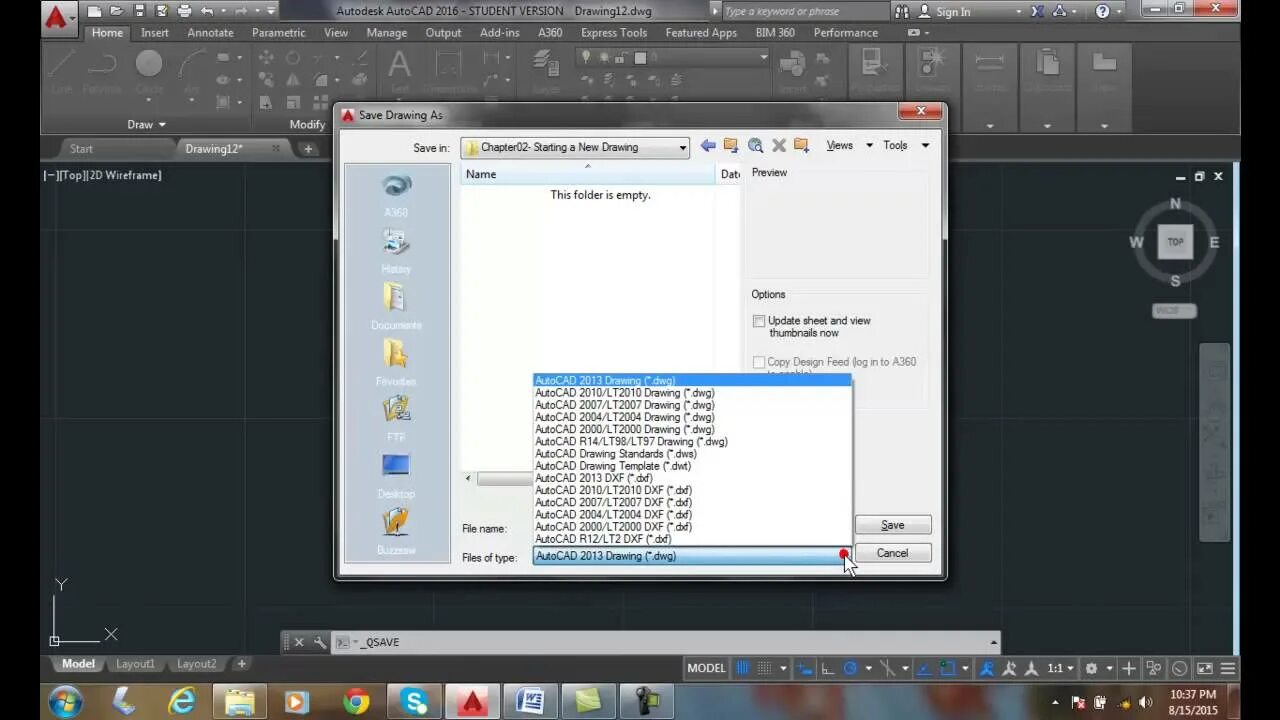Open Documents location in Save dialog sidebar
1280x720 pixels.
tap(396, 307)
